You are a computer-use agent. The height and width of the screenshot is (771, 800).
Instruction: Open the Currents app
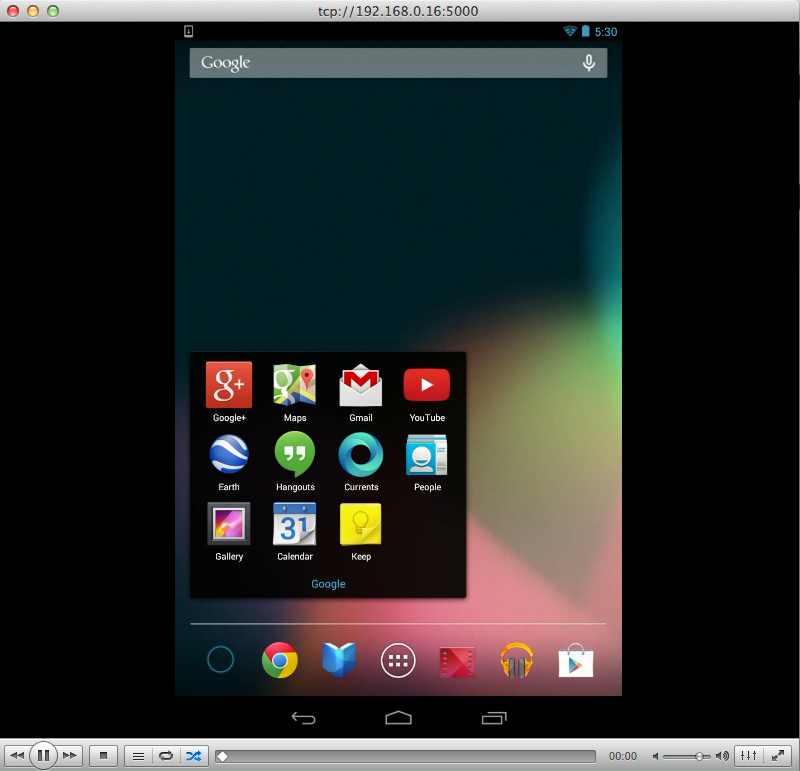pyautogui.click(x=360, y=454)
